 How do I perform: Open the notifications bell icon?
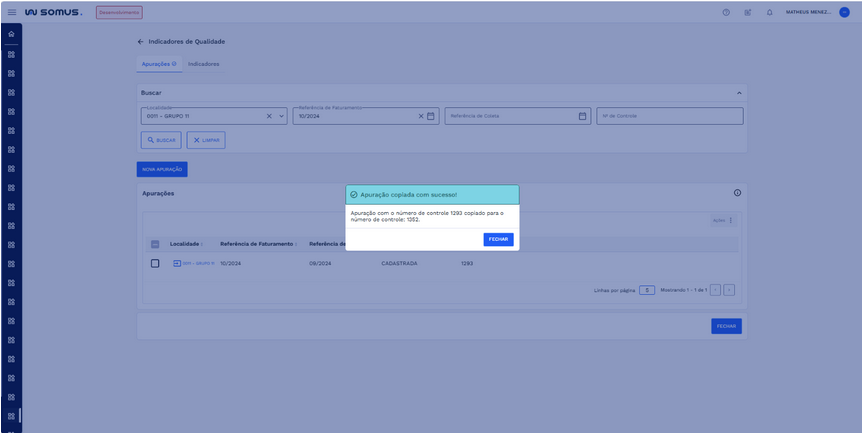pyautogui.click(x=769, y=12)
